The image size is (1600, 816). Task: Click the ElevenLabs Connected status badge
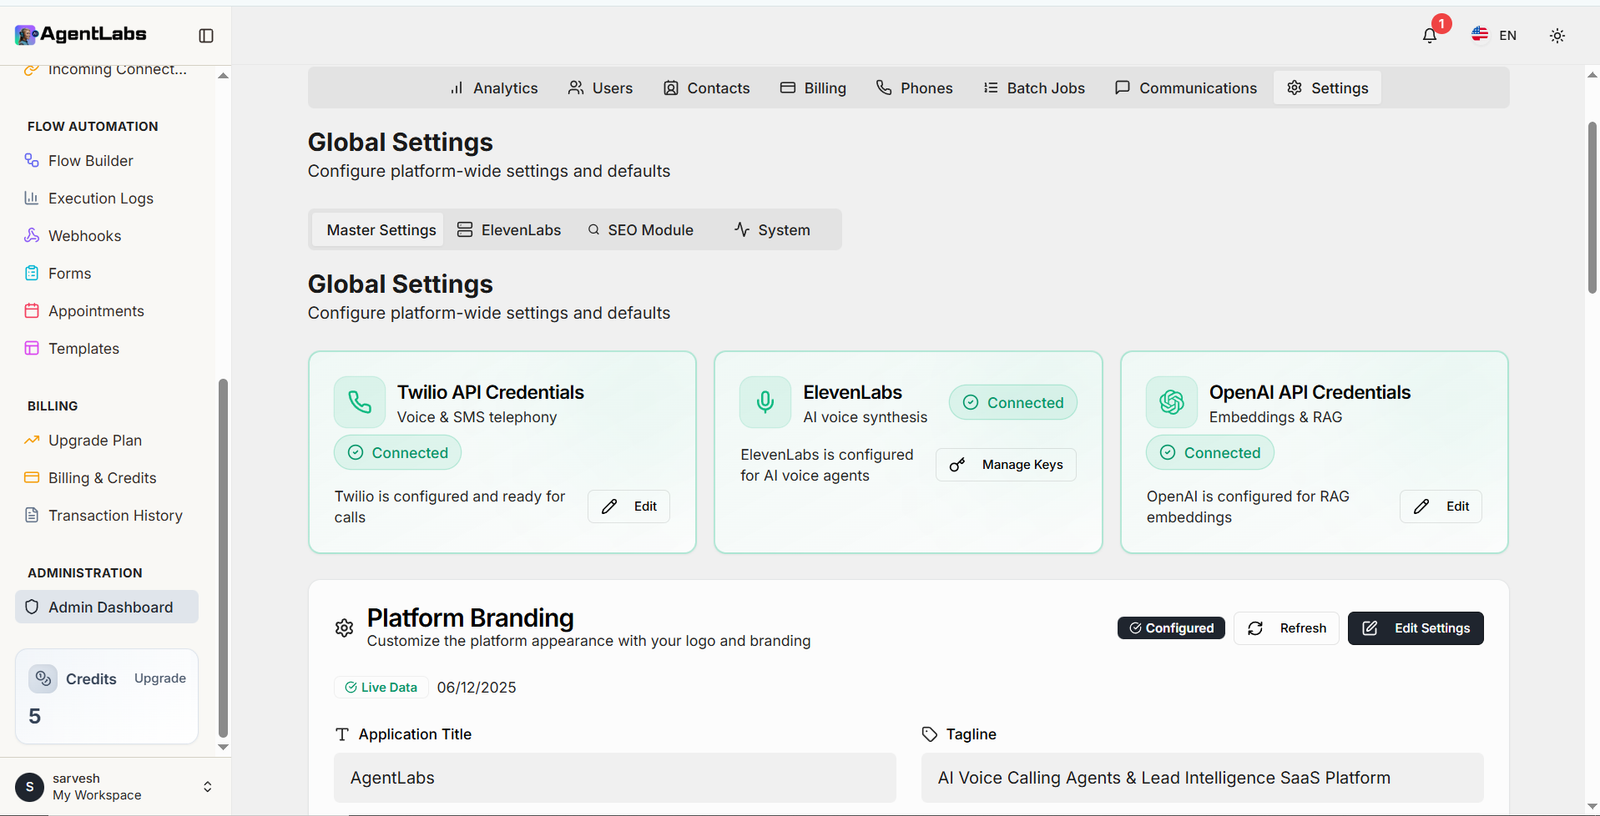[x=1013, y=402]
